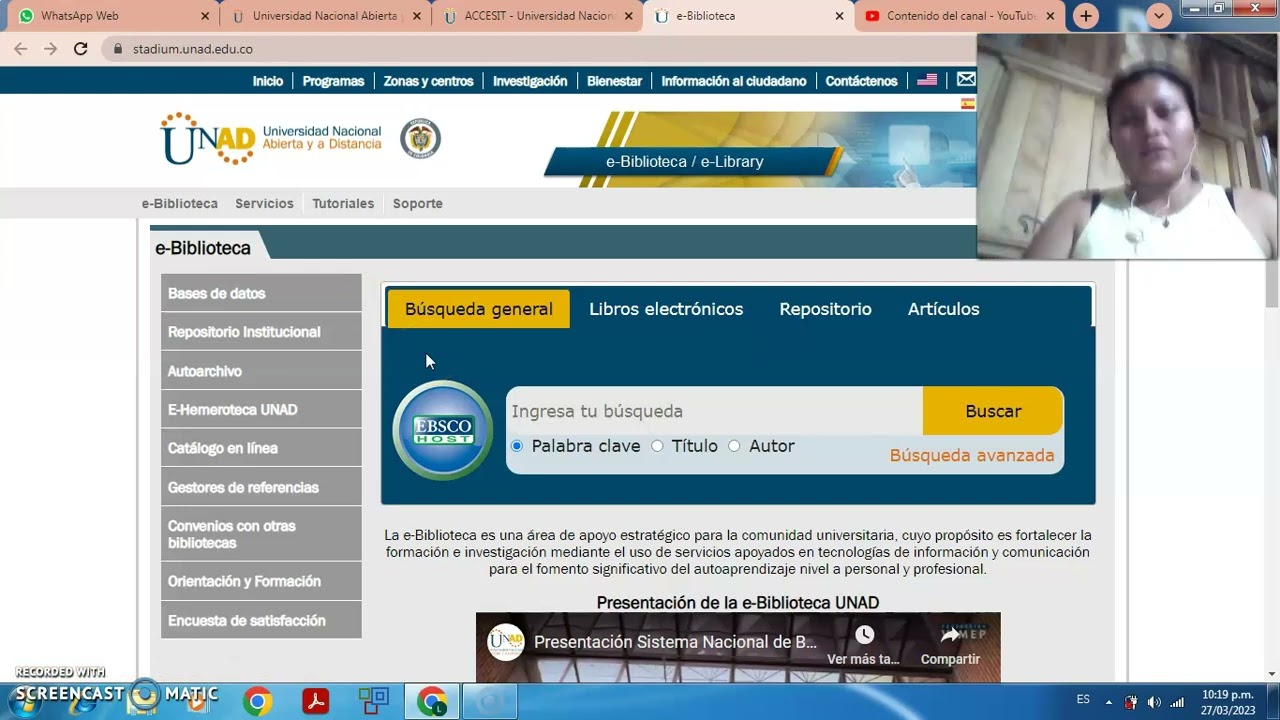1280x720 pixels.
Task: Open E-Hemeroteca UNAD in sidebar
Action: tap(261, 410)
